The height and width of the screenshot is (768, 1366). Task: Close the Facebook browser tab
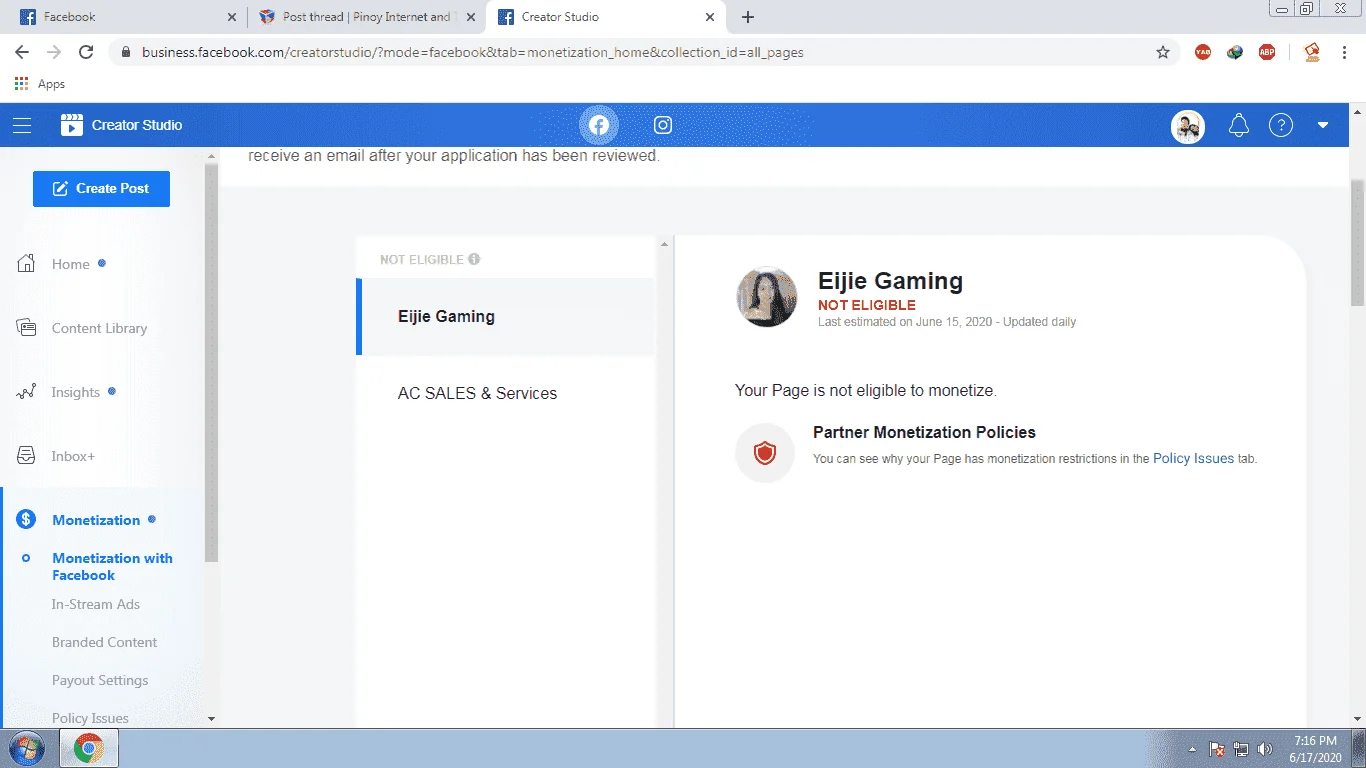tap(232, 17)
